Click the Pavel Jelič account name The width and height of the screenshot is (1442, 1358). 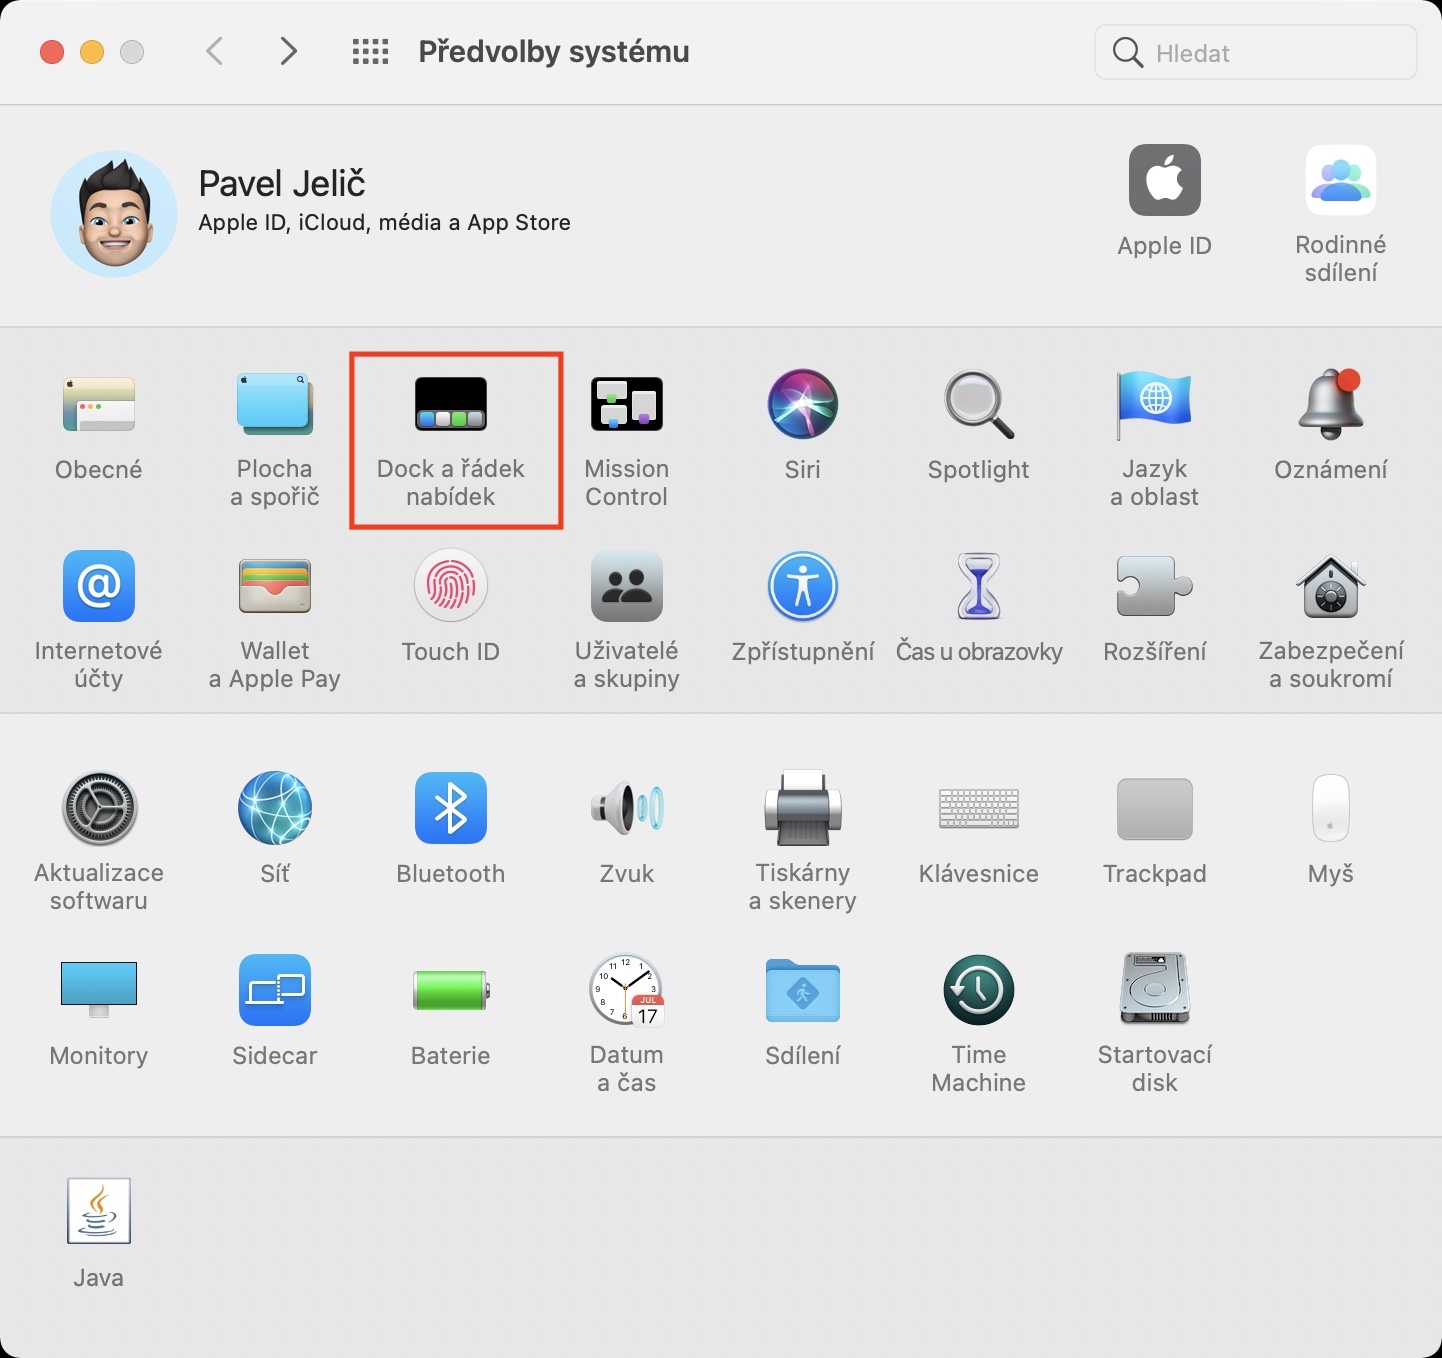(x=282, y=183)
